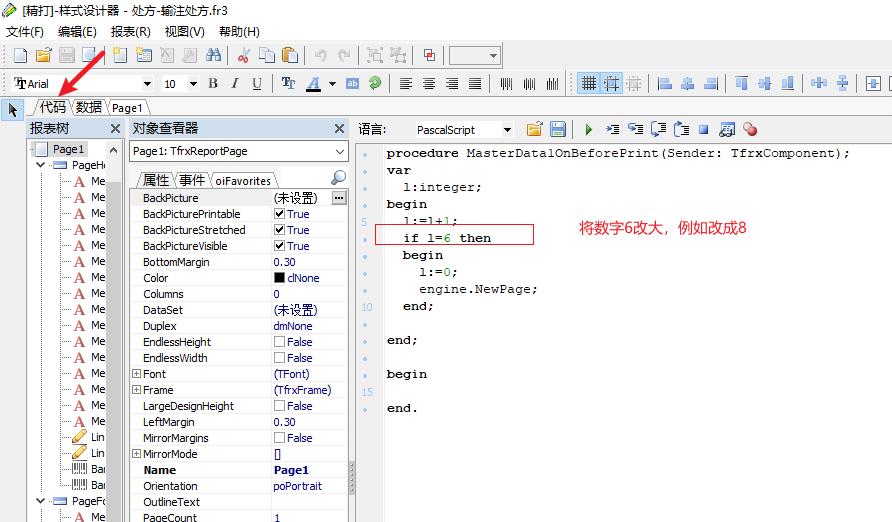
Task: Click the Bold formatting button
Action: [x=213, y=84]
